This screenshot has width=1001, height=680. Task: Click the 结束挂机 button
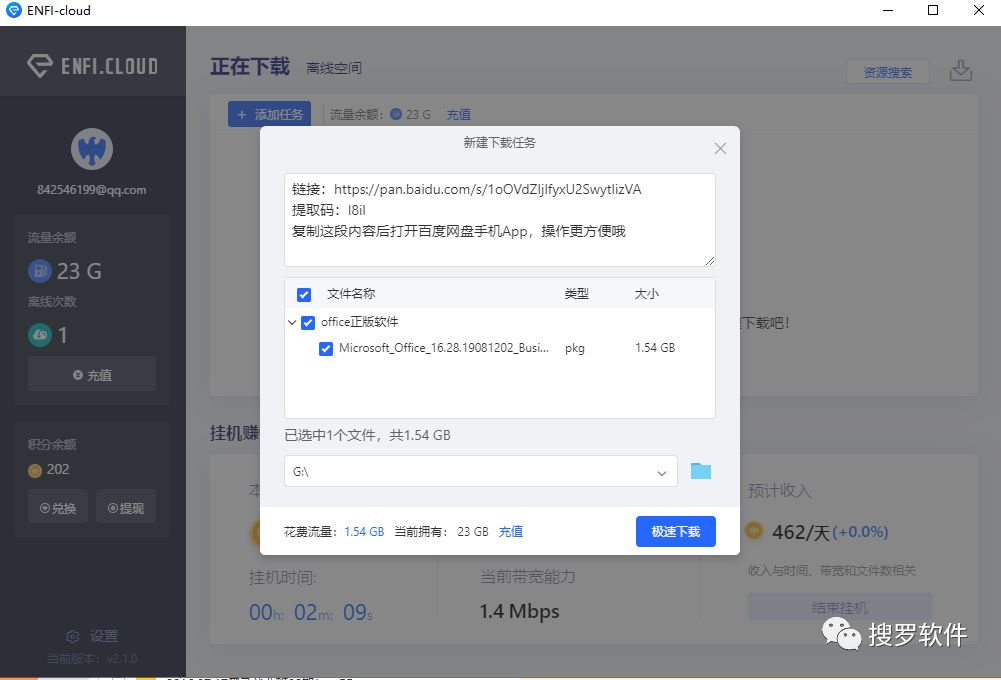[x=839, y=607]
